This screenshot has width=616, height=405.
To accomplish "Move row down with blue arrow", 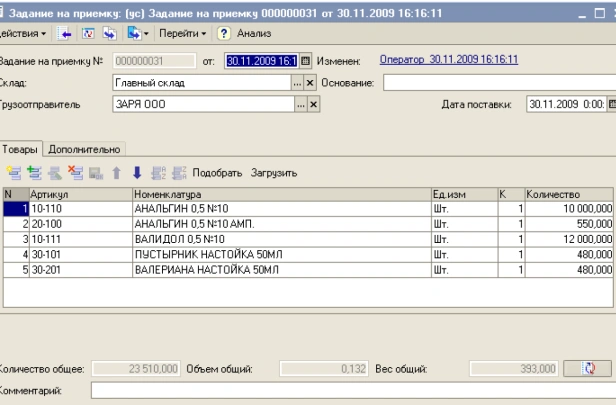I will coord(137,173).
